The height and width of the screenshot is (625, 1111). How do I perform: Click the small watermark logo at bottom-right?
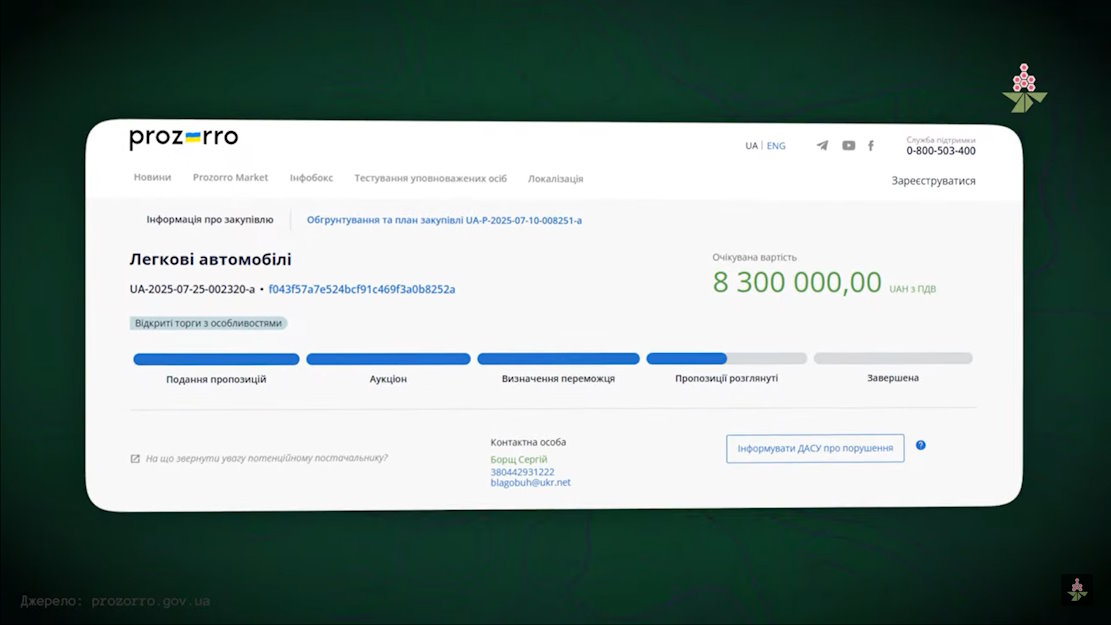[x=1077, y=589]
